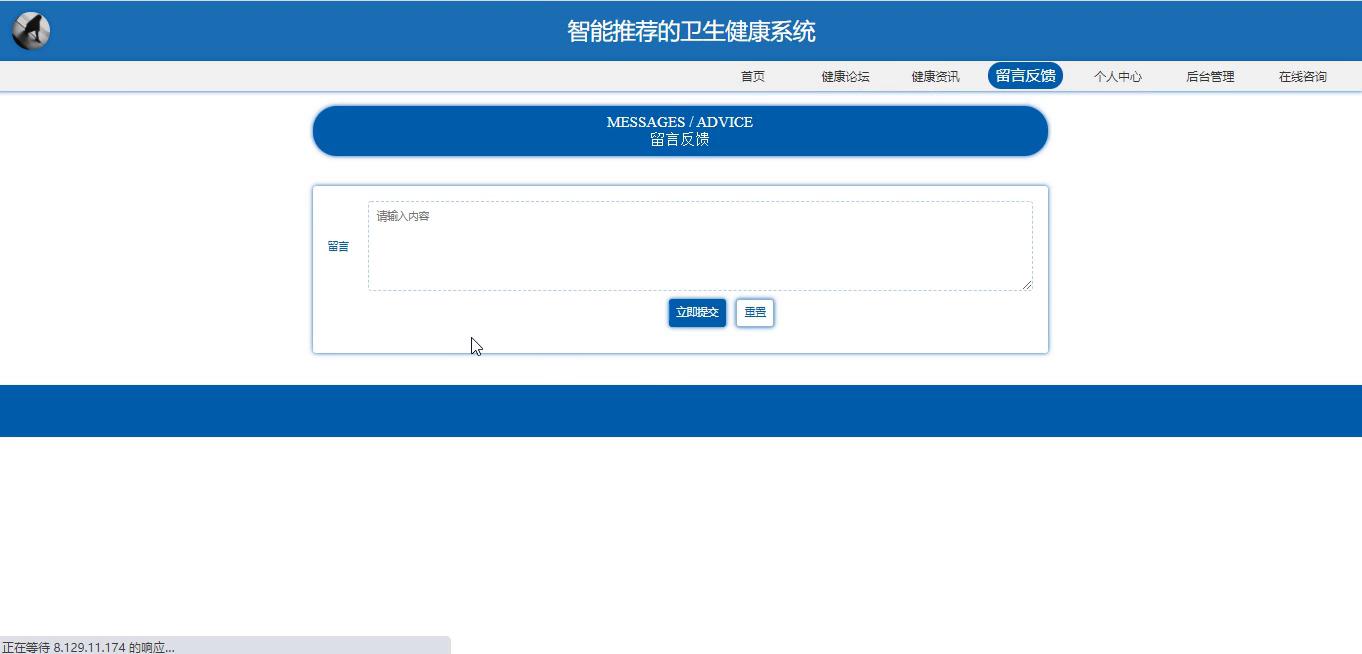
Task: Open 个人中心 personal center
Action: click(1117, 77)
